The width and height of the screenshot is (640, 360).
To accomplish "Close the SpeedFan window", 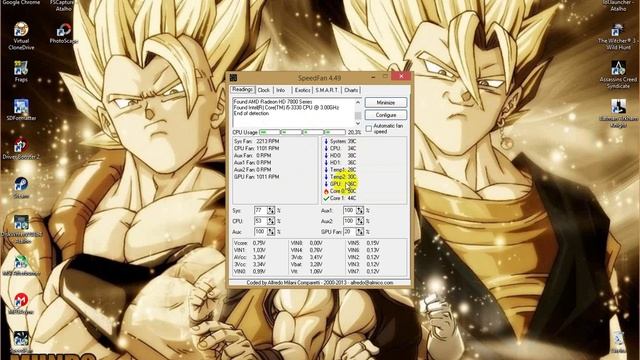I will point(401,76).
